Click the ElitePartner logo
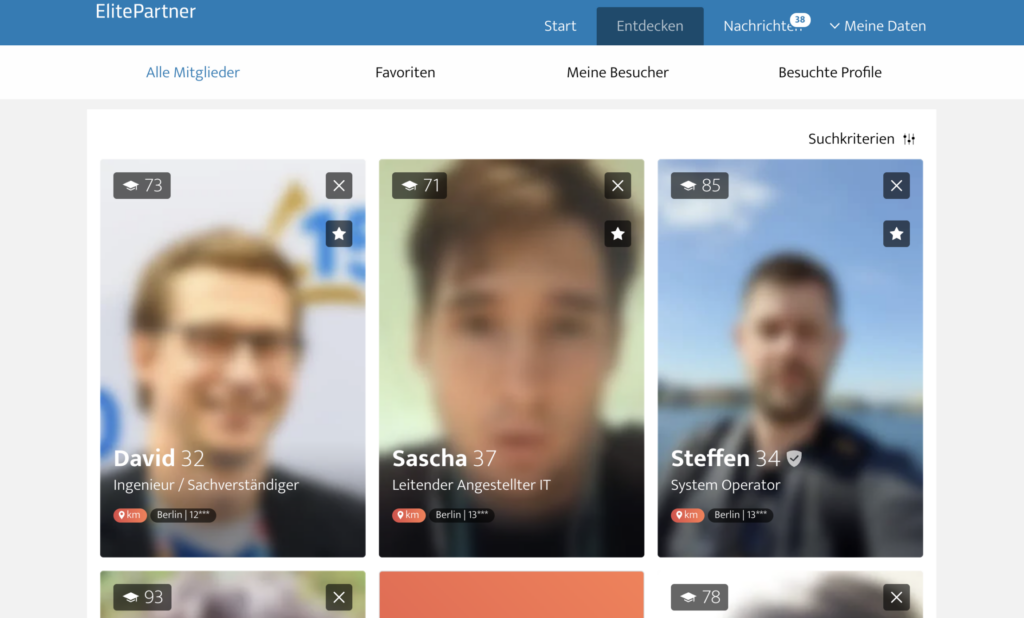This screenshot has width=1024, height=618. click(x=146, y=11)
